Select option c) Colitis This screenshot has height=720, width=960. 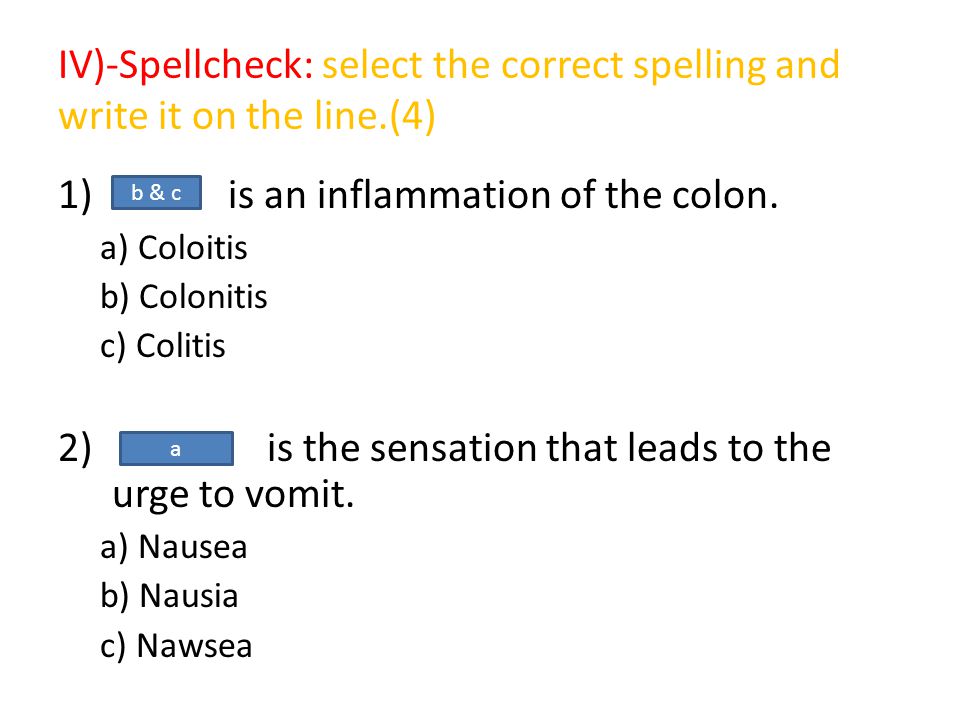(163, 346)
